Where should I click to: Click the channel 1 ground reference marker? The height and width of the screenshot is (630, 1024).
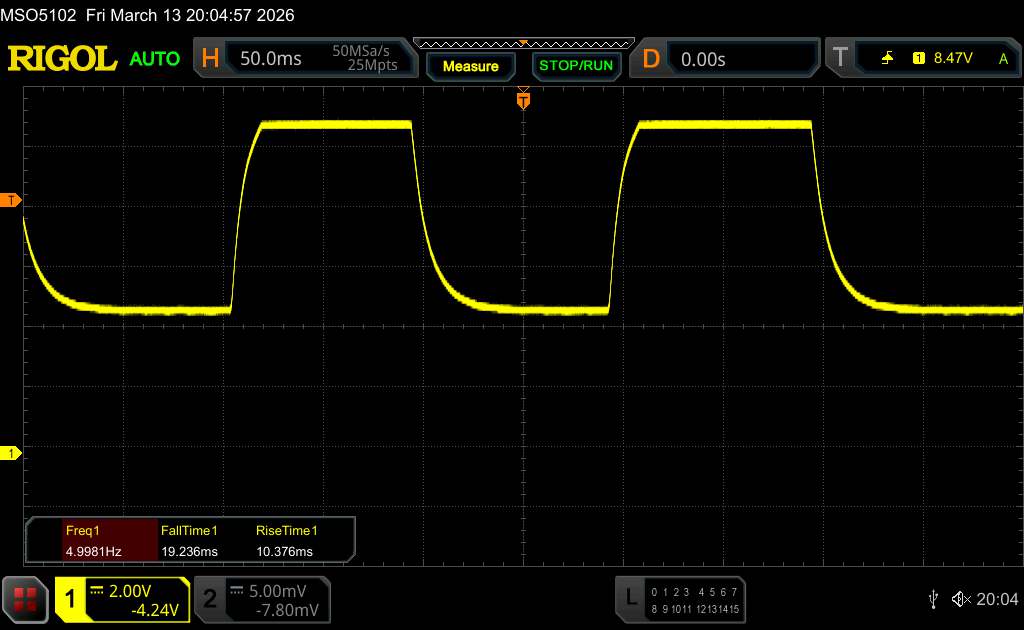coord(12,454)
